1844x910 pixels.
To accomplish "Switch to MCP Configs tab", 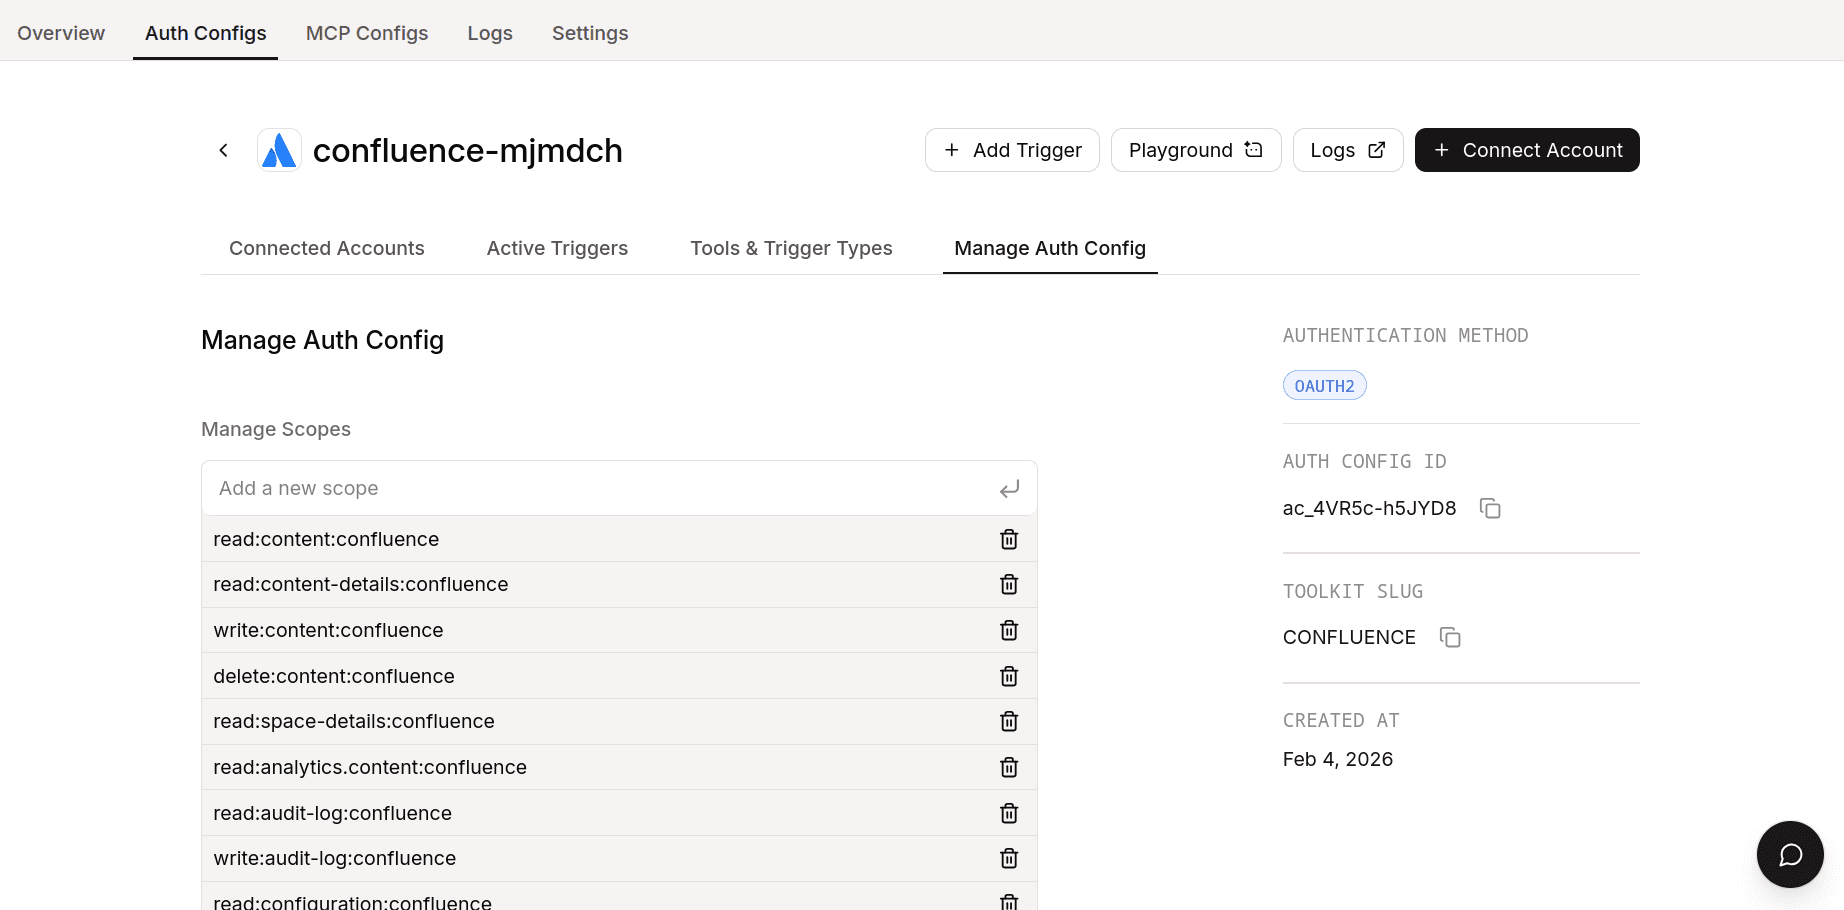I will [x=367, y=33].
